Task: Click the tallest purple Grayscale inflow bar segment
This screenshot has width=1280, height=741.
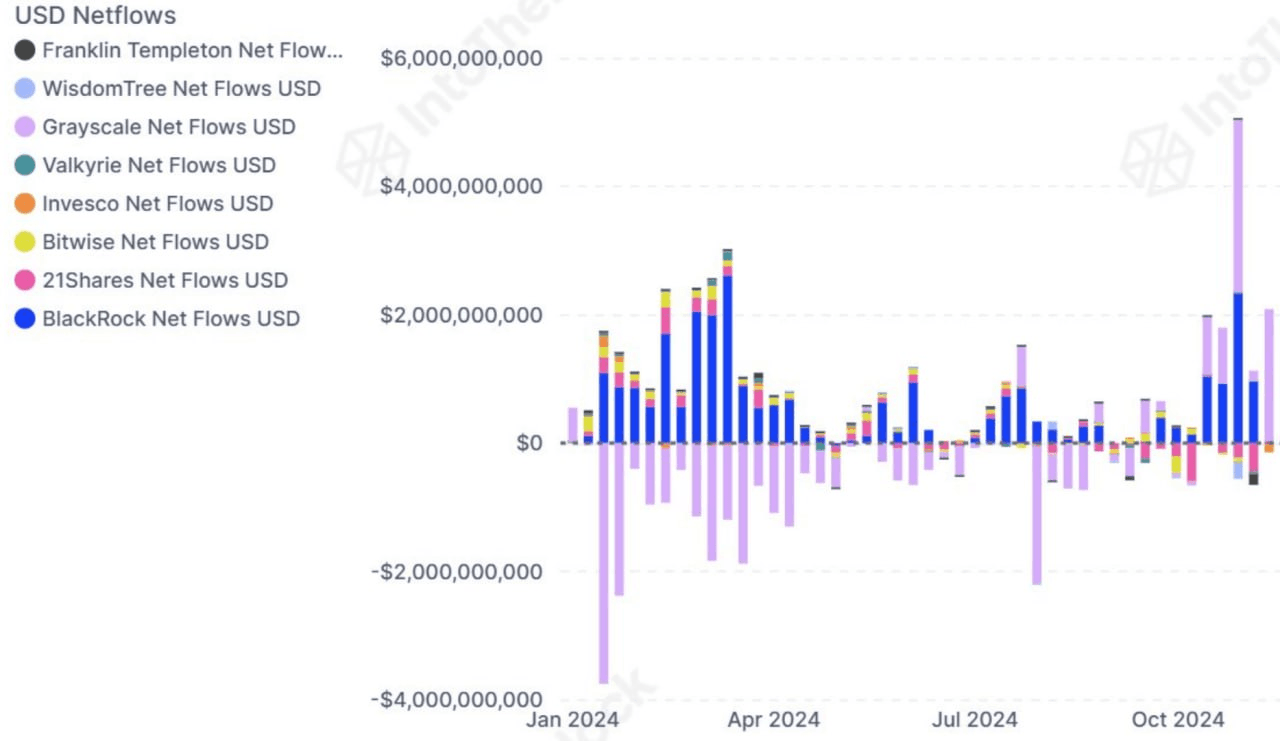Action: [1238, 205]
